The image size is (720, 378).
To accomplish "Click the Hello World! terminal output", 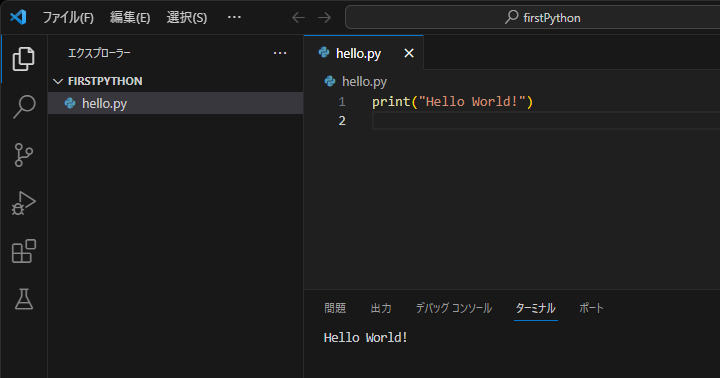I will tap(366, 338).
